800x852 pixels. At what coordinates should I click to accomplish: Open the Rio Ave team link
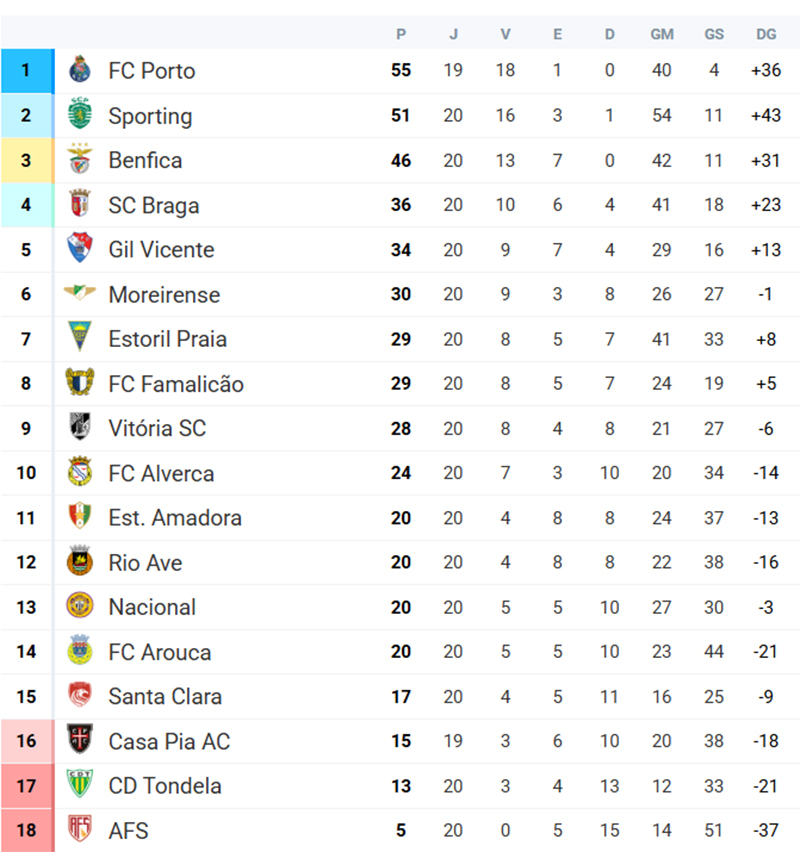[145, 562]
